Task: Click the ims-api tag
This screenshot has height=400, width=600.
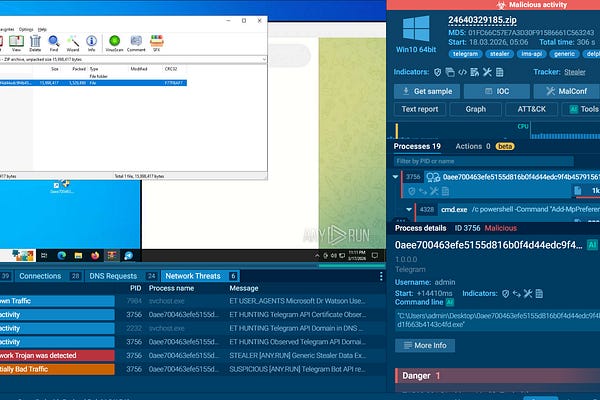Action: (532, 54)
